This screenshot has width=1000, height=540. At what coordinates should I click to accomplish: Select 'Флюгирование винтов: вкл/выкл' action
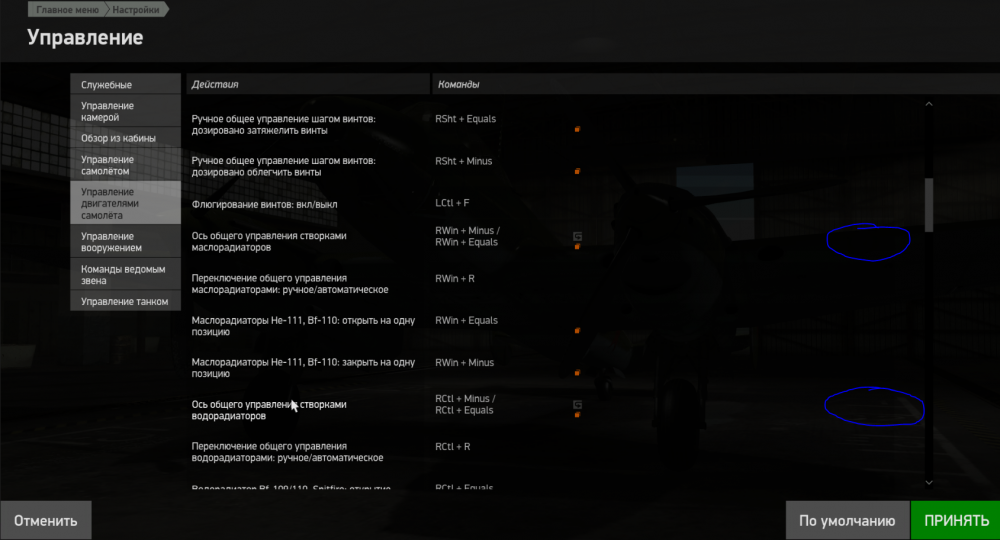(264, 205)
